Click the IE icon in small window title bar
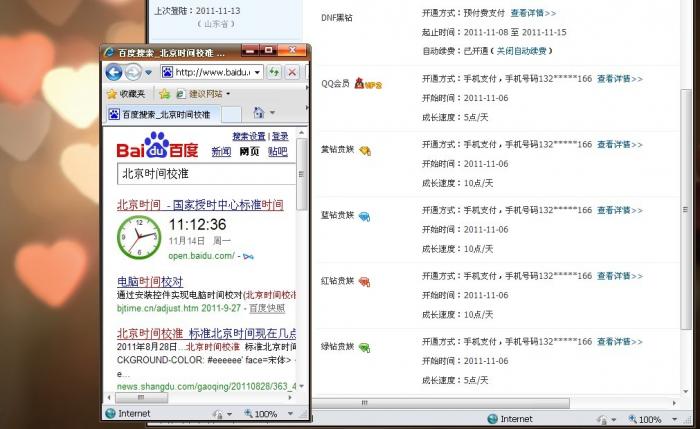The image size is (700, 429). tap(109, 52)
